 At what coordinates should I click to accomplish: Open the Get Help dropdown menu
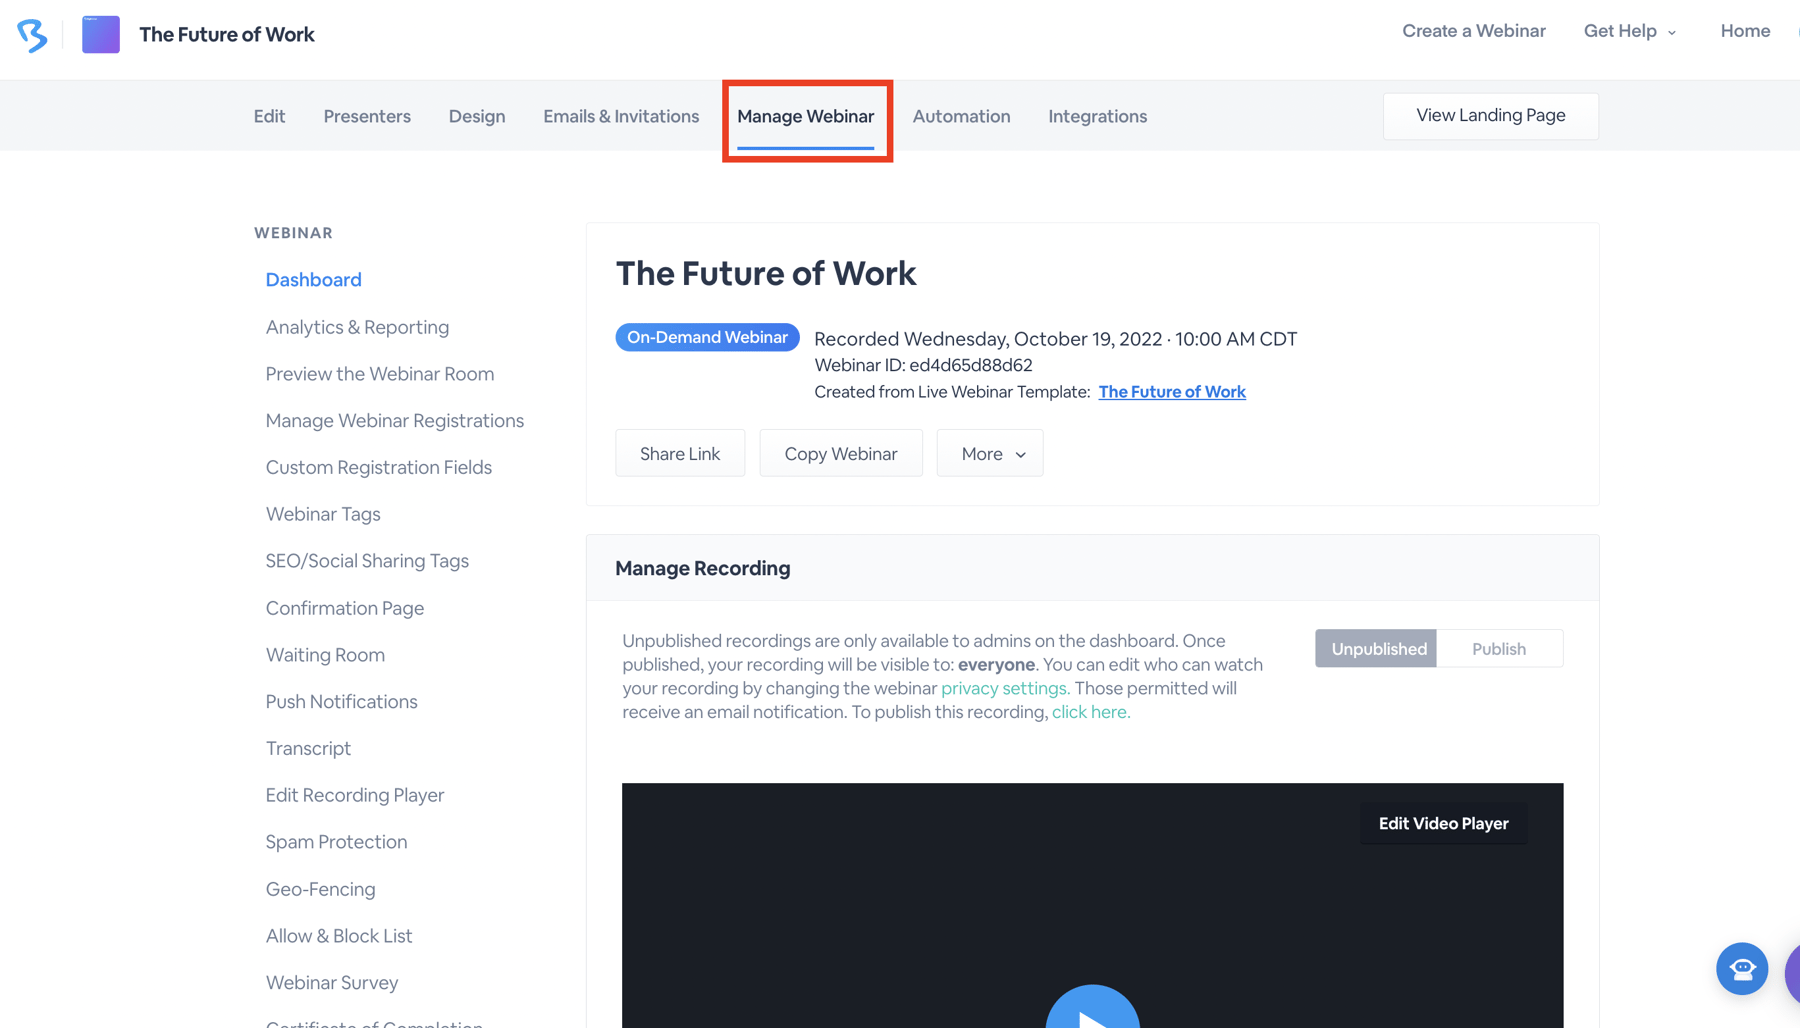click(x=1629, y=31)
